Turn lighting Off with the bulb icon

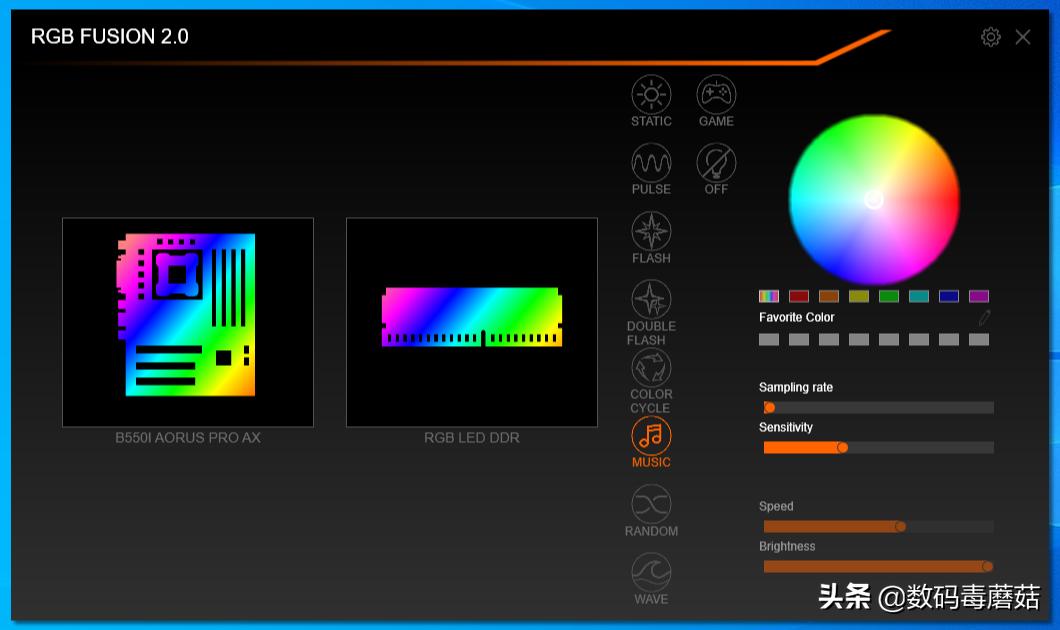(716, 170)
